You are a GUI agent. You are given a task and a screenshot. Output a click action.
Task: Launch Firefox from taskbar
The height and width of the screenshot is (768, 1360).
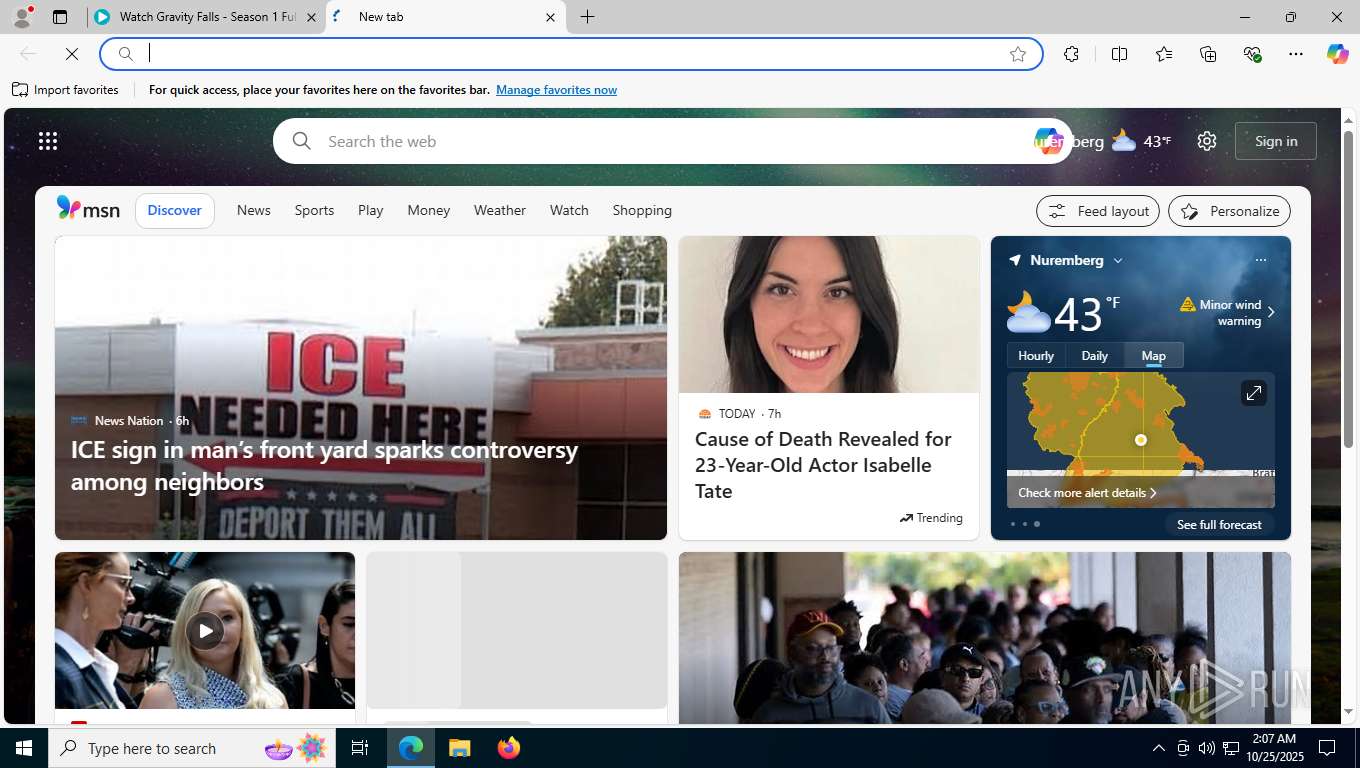[509, 748]
